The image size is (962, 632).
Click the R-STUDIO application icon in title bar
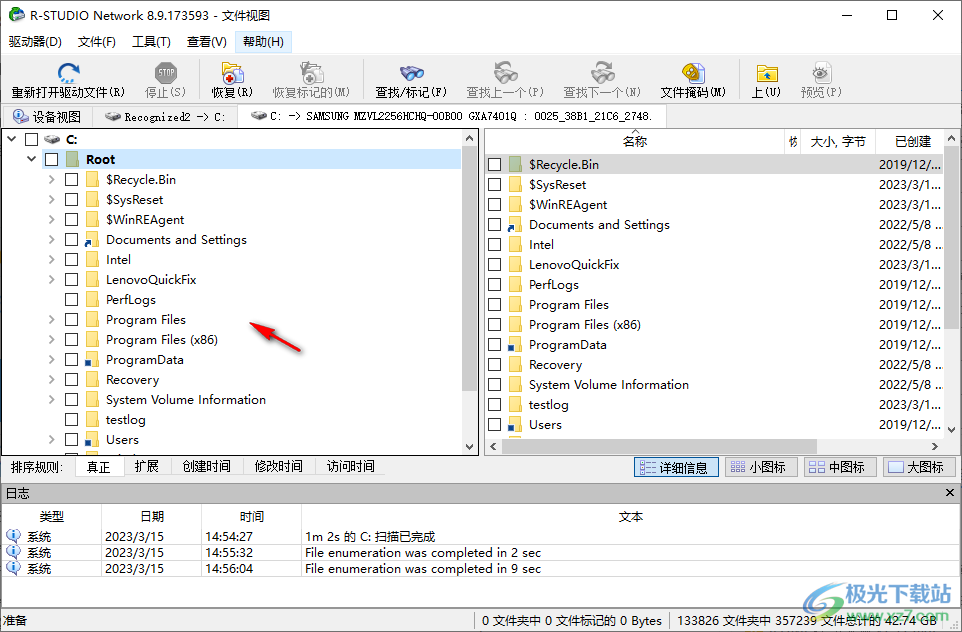[17, 15]
